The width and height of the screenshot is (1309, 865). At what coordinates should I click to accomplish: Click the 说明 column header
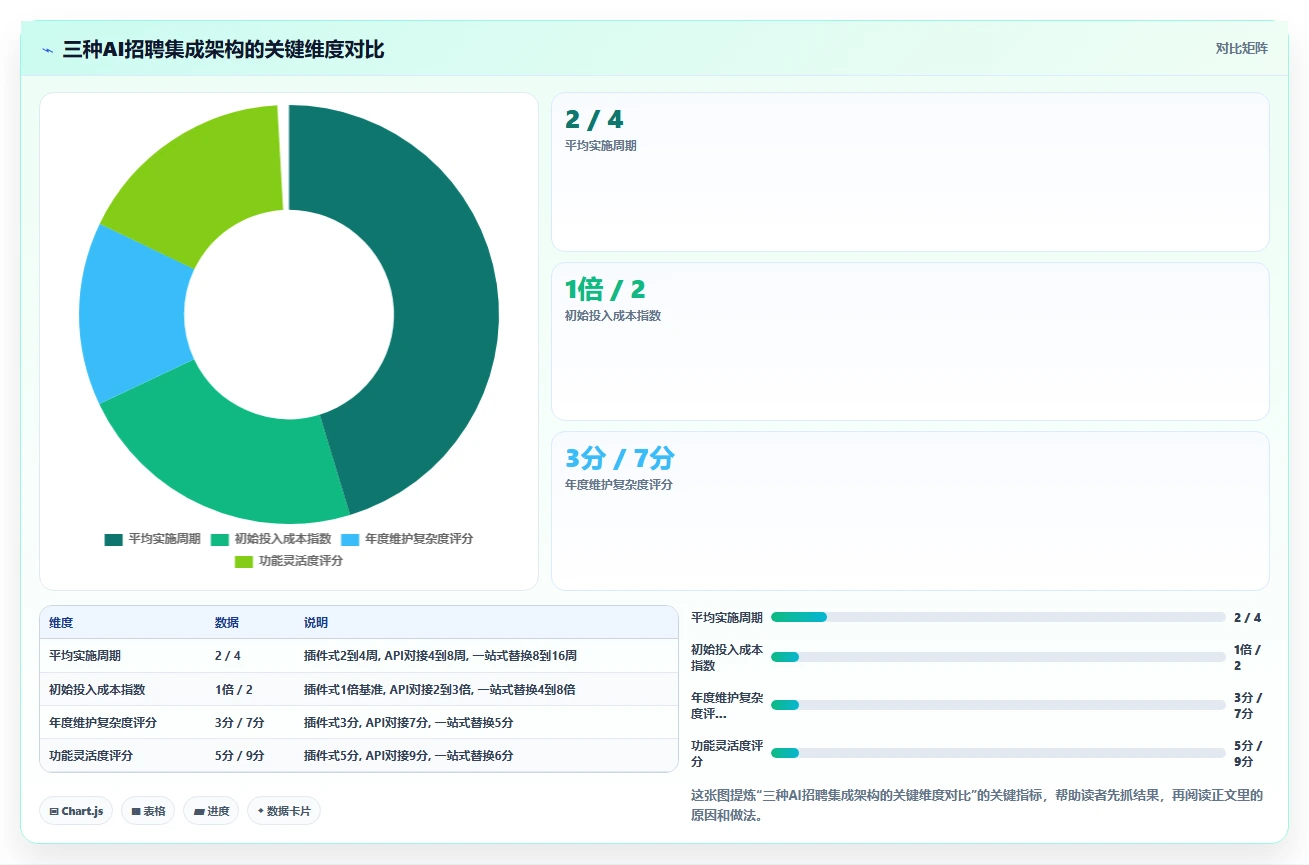click(316, 623)
